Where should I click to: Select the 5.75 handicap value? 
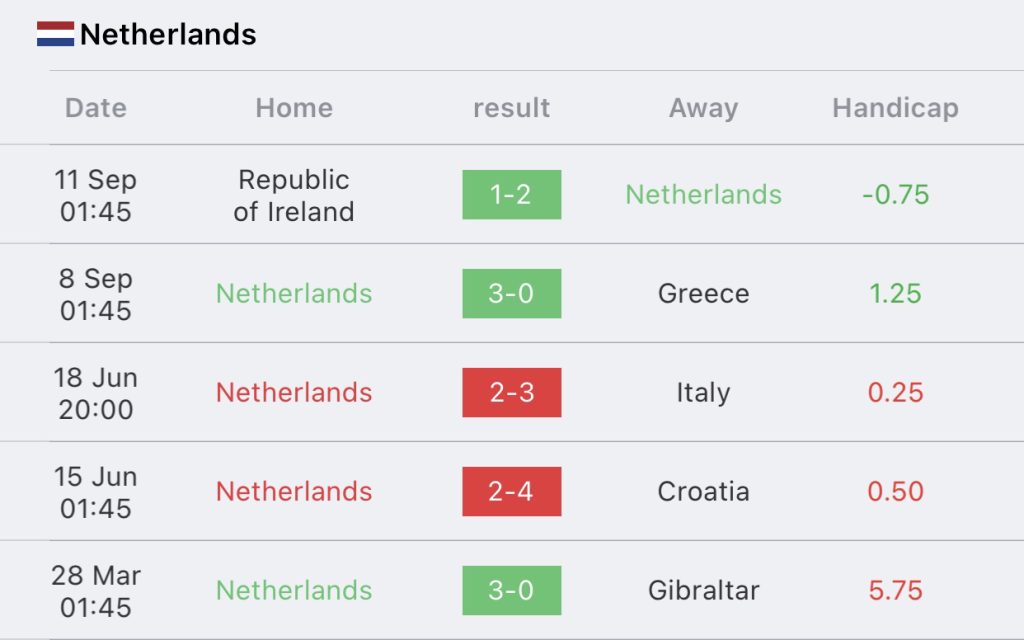(895, 590)
